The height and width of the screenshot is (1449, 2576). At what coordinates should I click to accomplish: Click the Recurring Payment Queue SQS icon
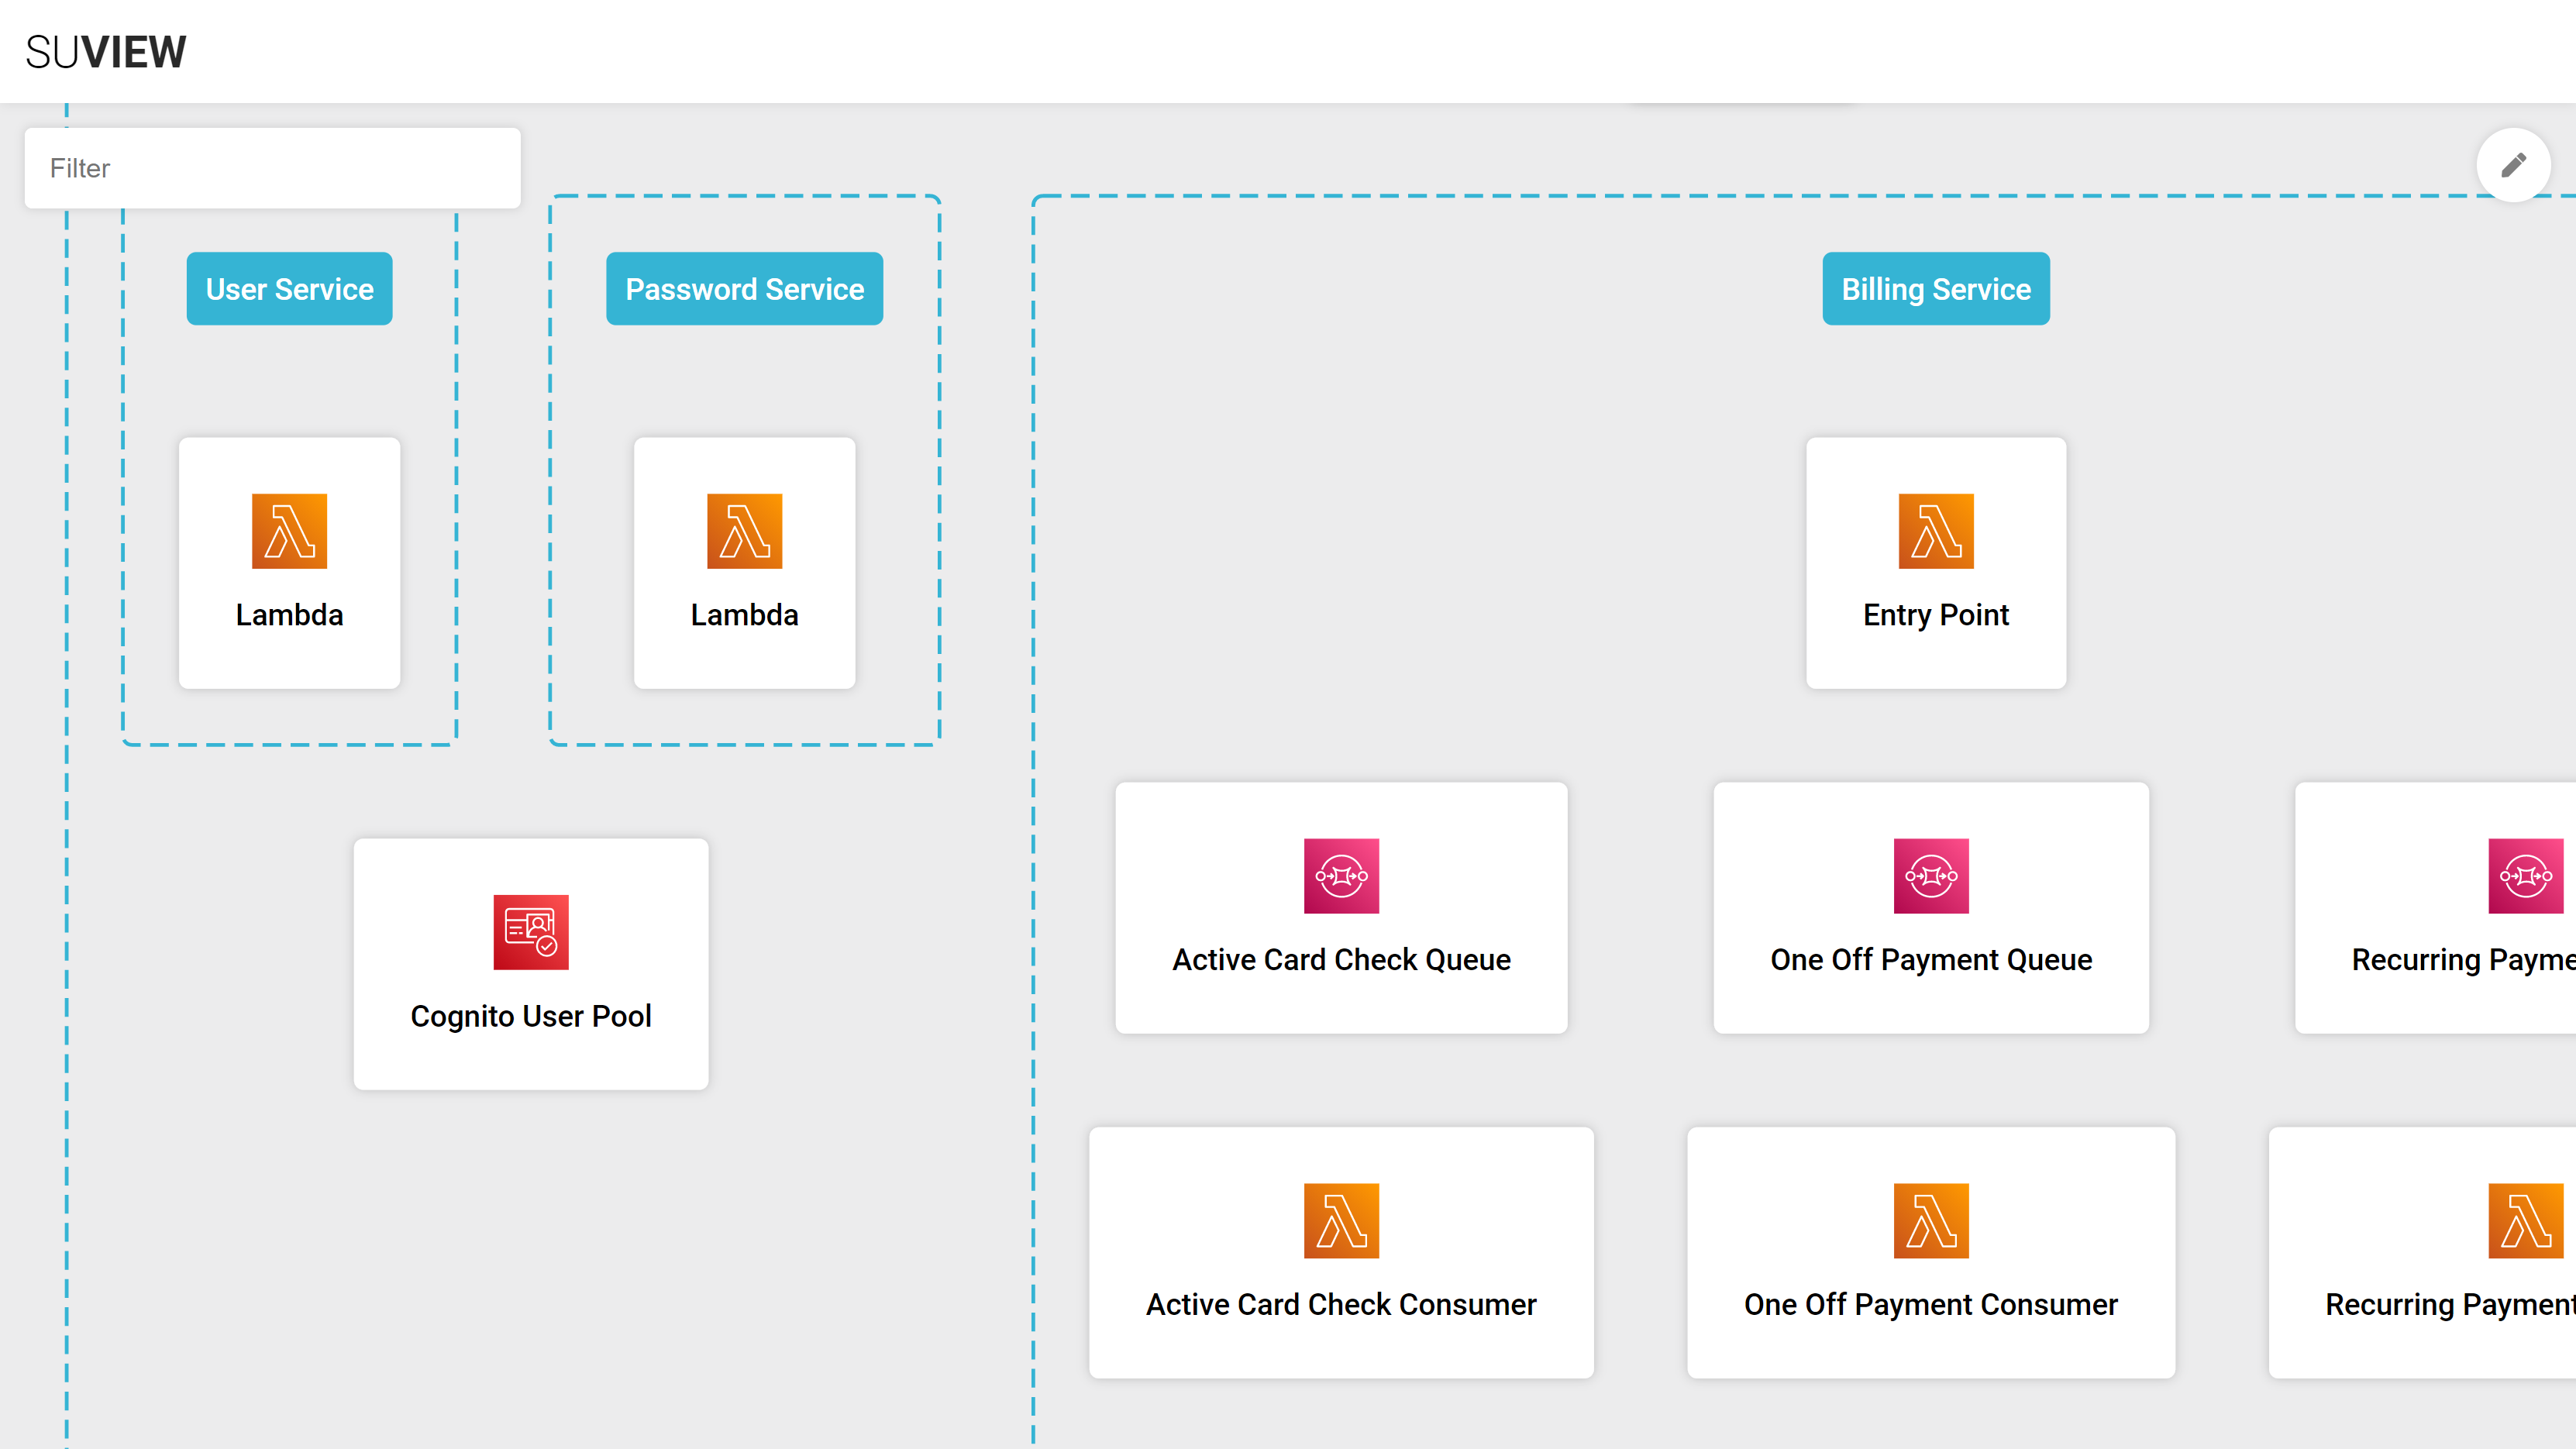[2525, 875]
